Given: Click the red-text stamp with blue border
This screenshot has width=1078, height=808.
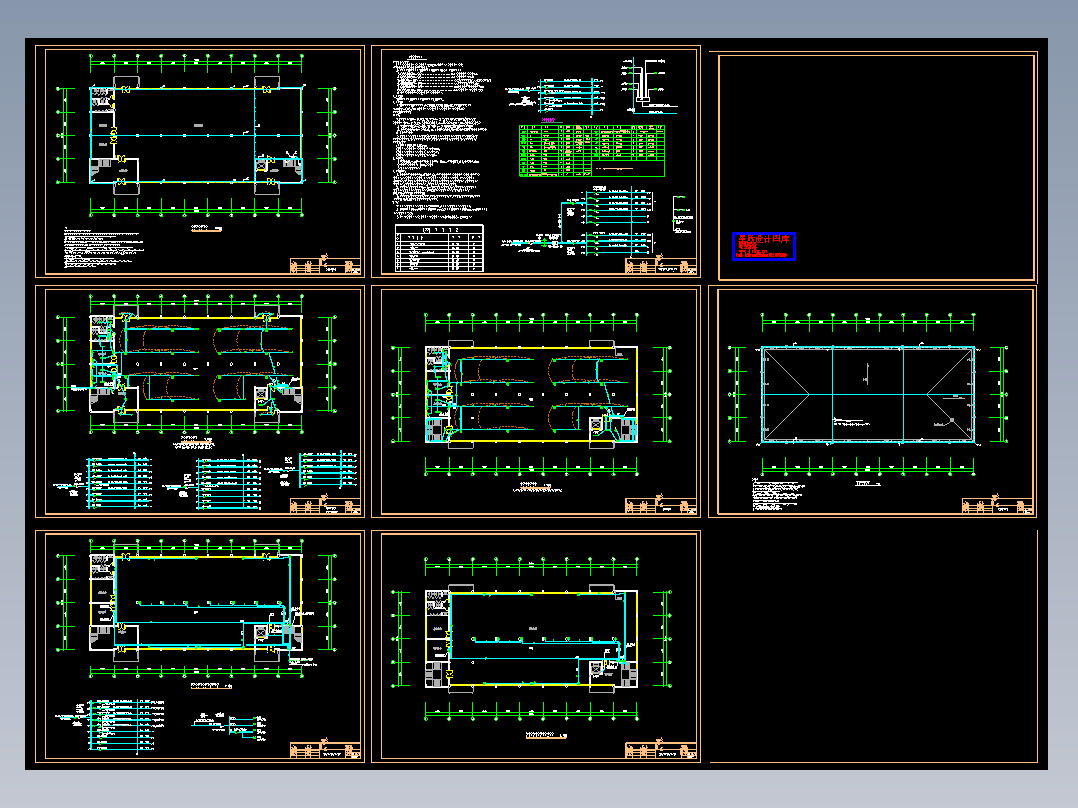Looking at the screenshot, I should point(764,246).
